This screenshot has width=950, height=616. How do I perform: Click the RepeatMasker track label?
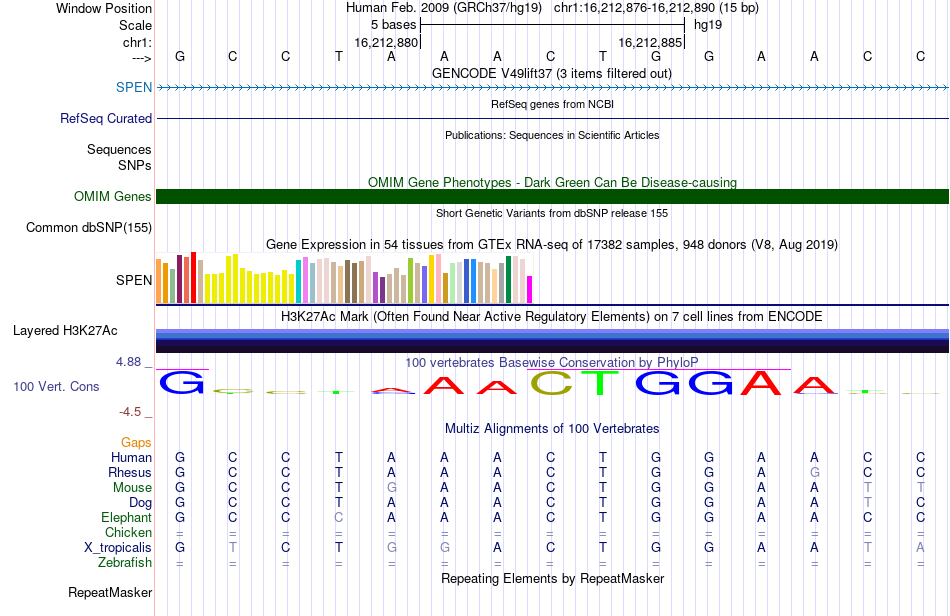point(110,592)
